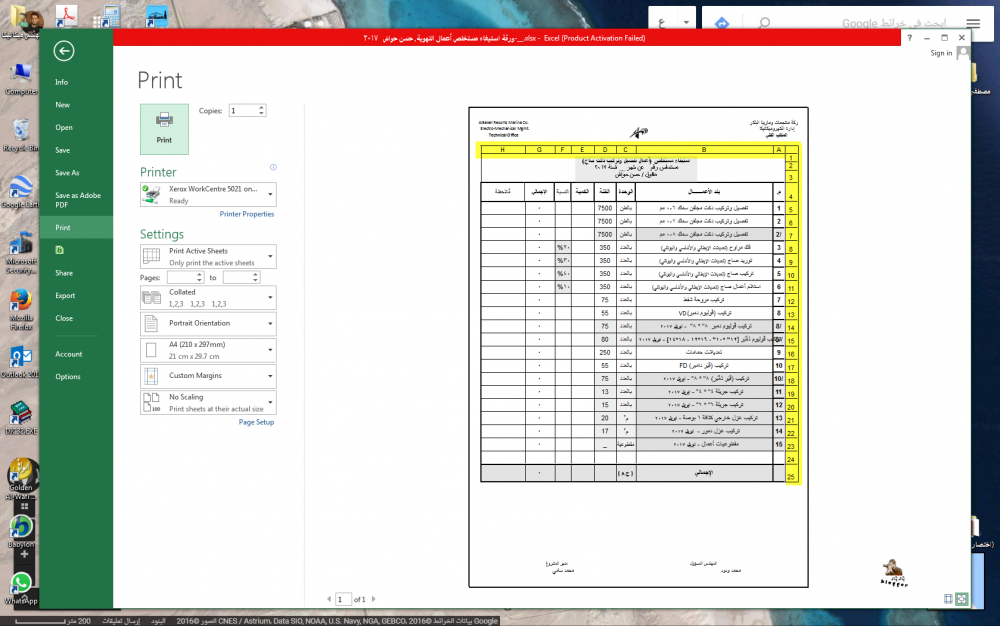Select Export in the backstage menu

pyautogui.click(x=65, y=296)
